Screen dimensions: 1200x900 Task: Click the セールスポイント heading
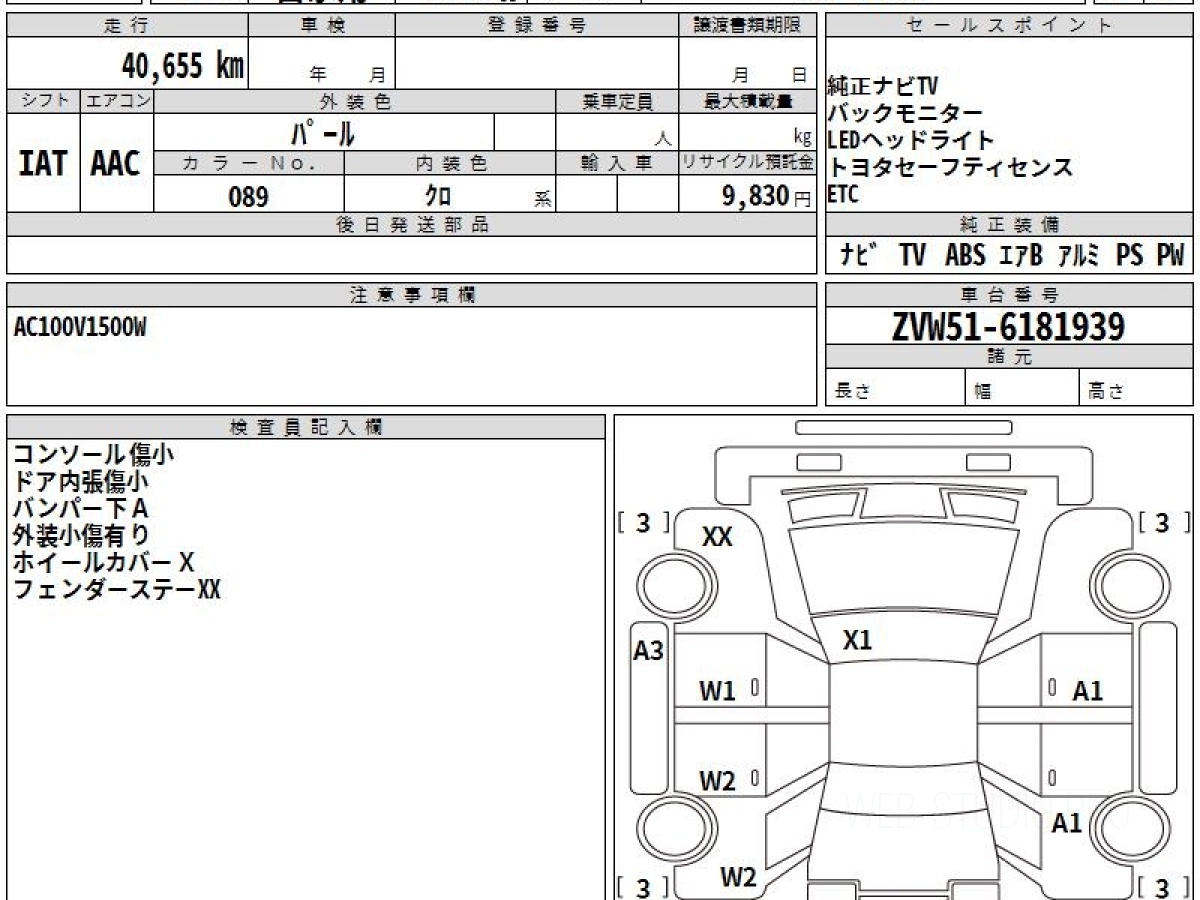tap(1009, 26)
